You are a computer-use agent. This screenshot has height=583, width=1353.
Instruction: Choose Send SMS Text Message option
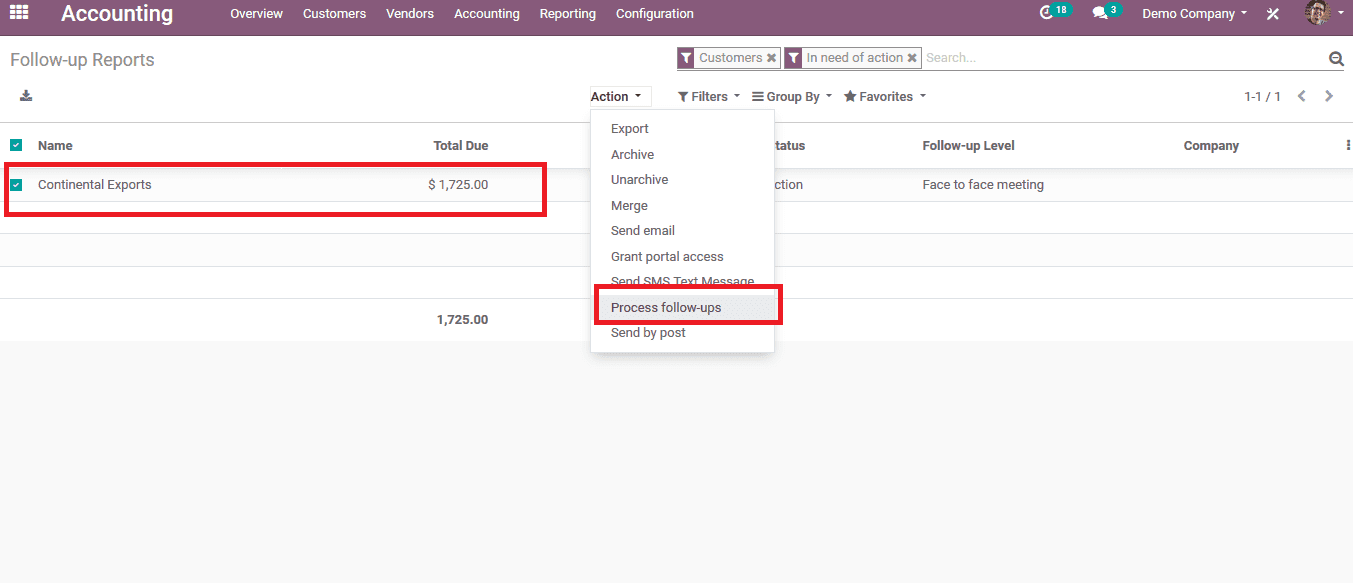point(682,282)
